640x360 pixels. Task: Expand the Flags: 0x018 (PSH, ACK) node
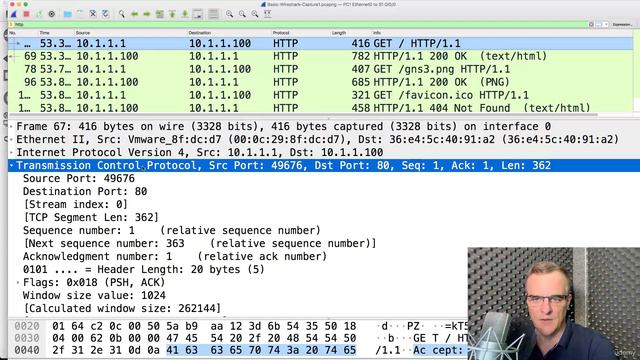(x=18, y=282)
